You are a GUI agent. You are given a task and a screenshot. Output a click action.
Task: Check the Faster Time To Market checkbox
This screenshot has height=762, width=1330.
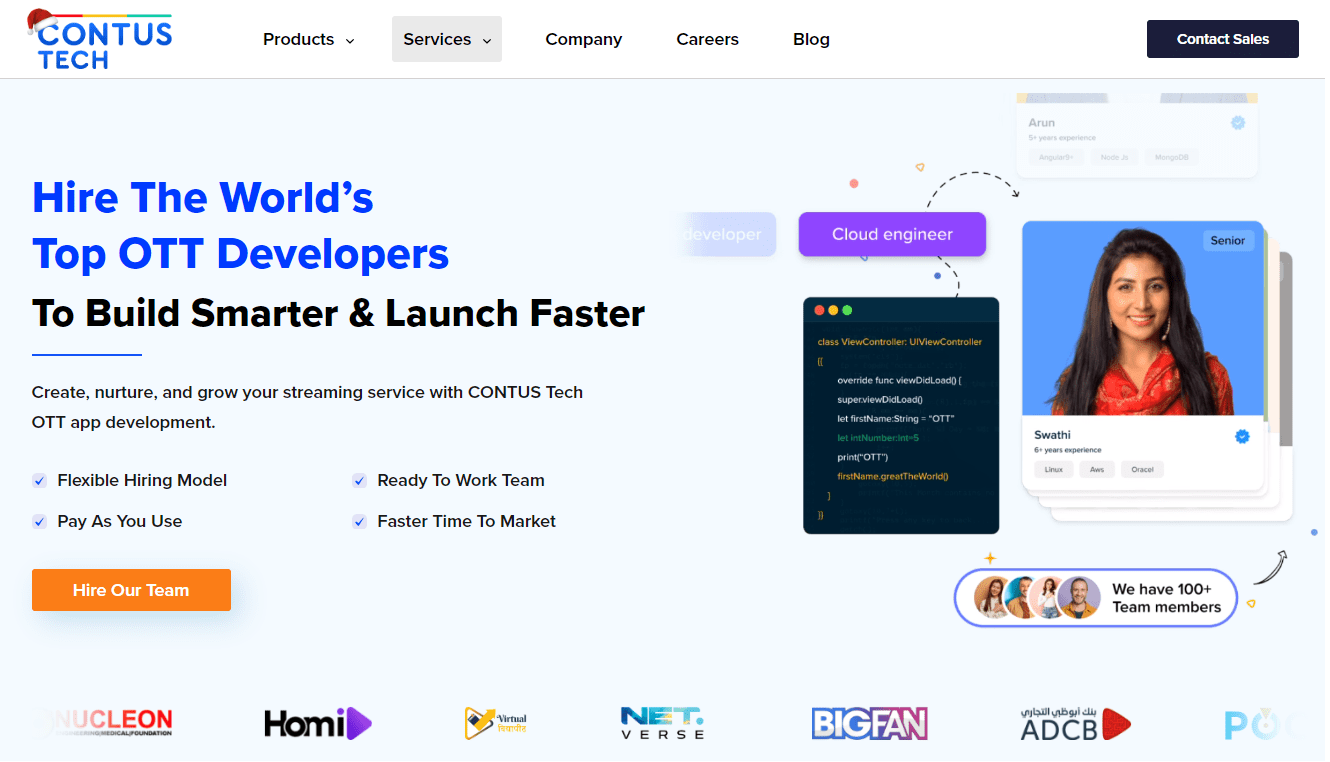point(359,521)
